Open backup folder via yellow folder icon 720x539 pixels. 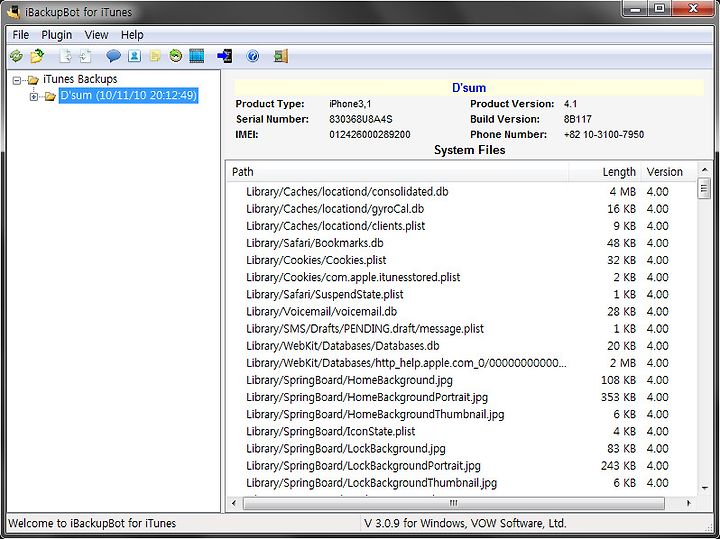[x=37, y=56]
